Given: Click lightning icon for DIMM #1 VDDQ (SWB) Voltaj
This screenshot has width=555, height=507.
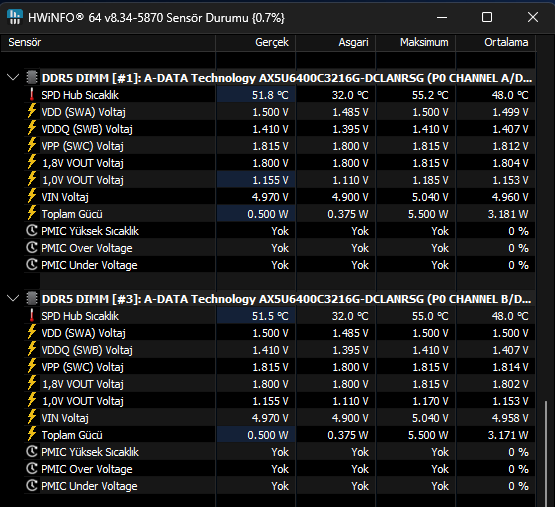Looking at the screenshot, I should coord(32,128).
